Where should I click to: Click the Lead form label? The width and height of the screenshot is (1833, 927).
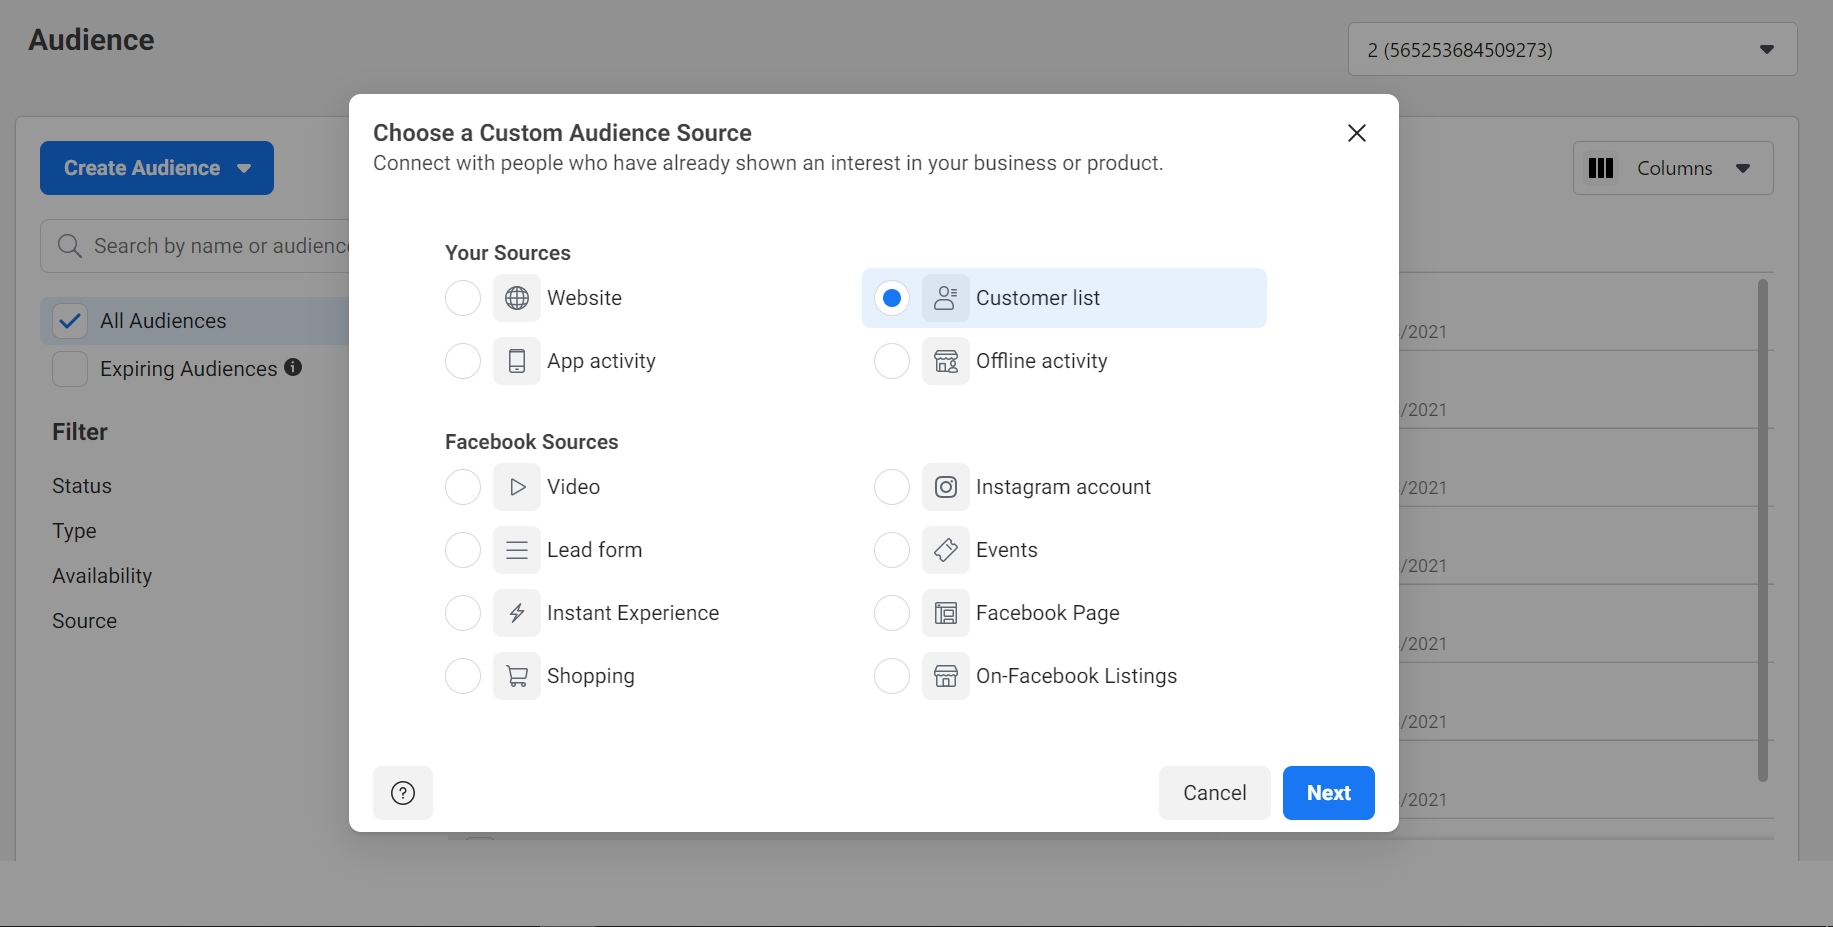pyautogui.click(x=594, y=550)
